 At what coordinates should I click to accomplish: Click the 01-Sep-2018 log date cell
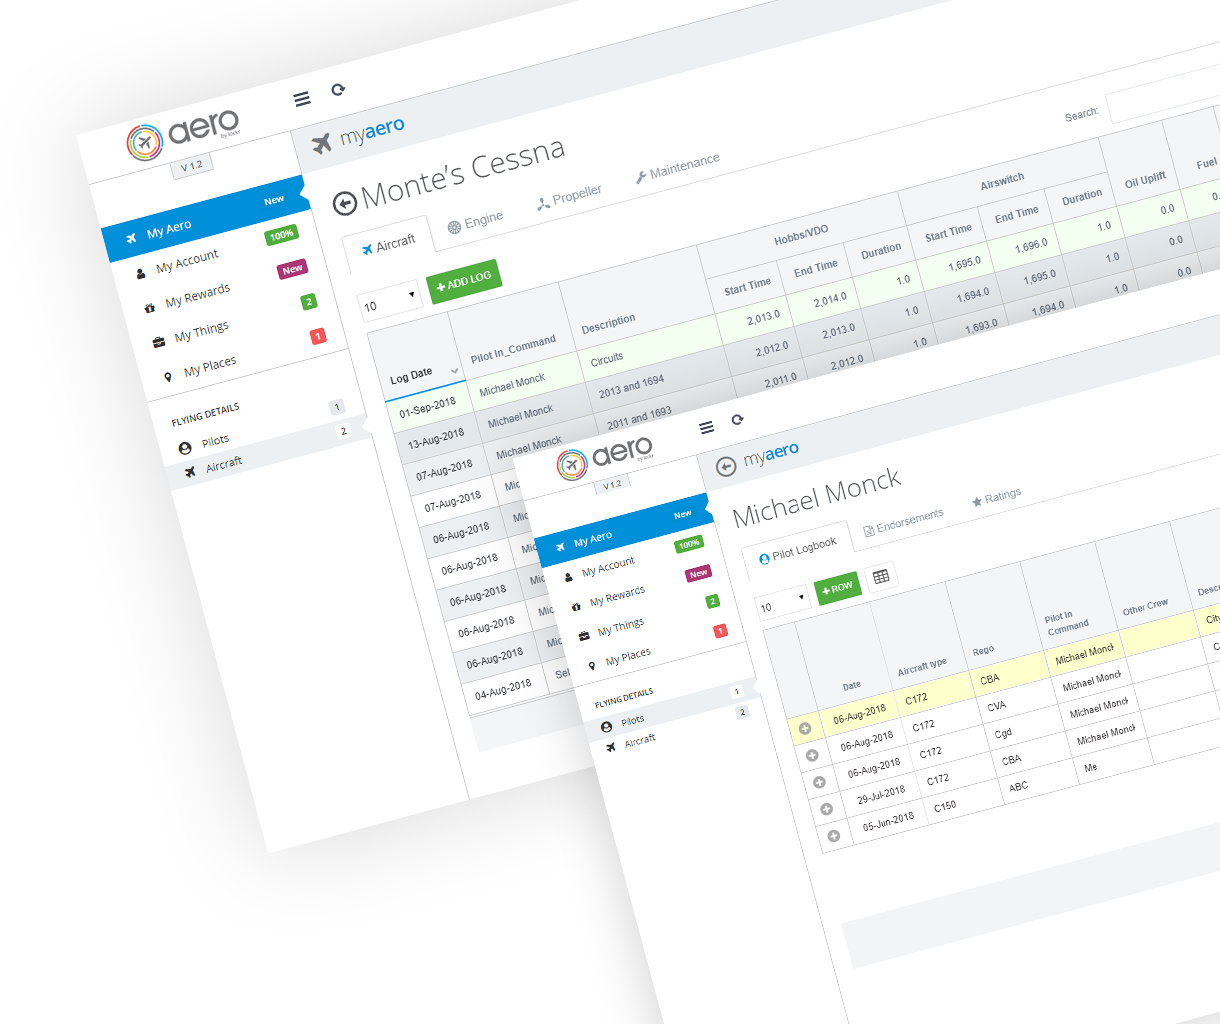tap(427, 408)
